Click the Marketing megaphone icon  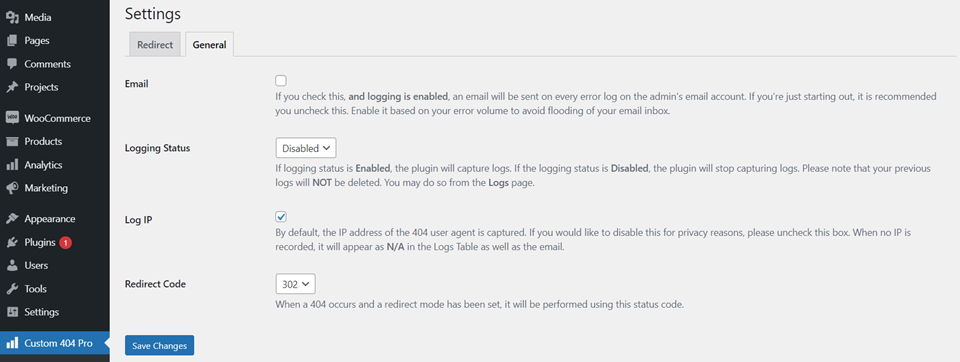pyautogui.click(x=12, y=188)
